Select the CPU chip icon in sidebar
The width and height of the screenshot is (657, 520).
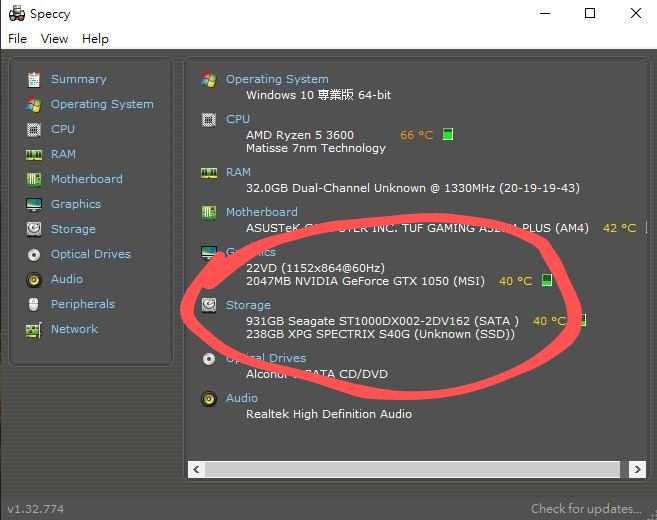[34, 129]
